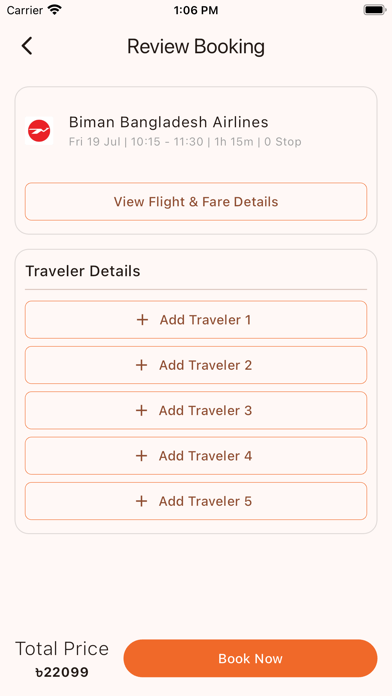Tap the back arrow icon

point(27,46)
